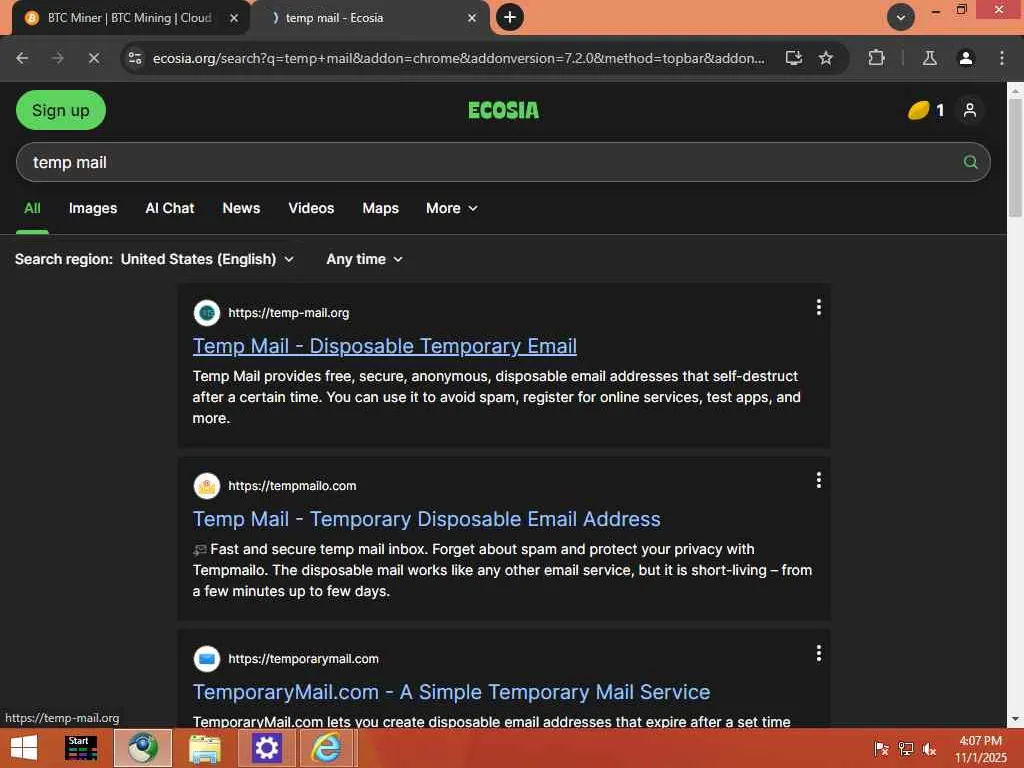1024x768 pixels.
Task: Click the temporarymail.com envelope favicon
Action: (206, 659)
